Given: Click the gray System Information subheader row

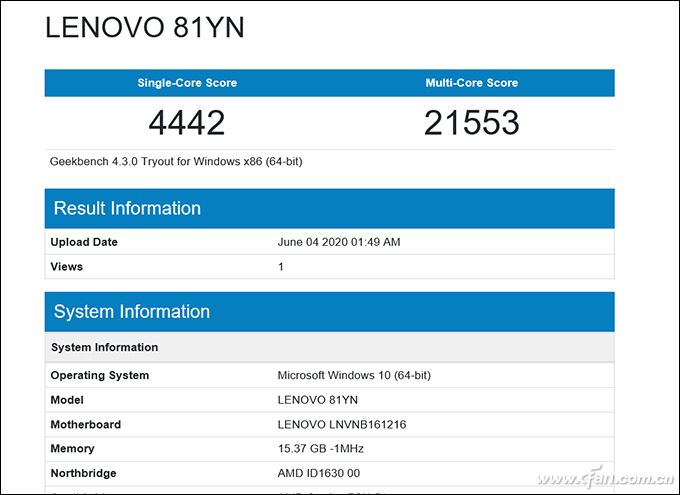Looking at the screenshot, I should click(x=104, y=347).
